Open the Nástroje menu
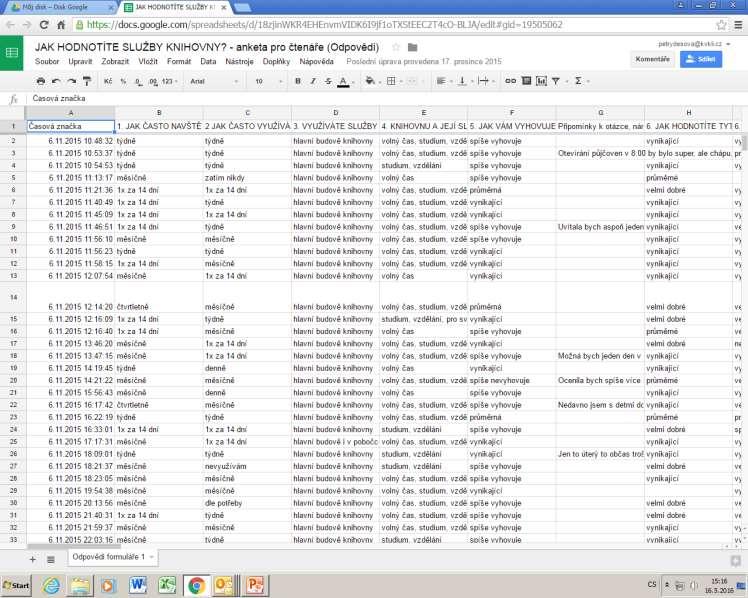 [x=239, y=62]
